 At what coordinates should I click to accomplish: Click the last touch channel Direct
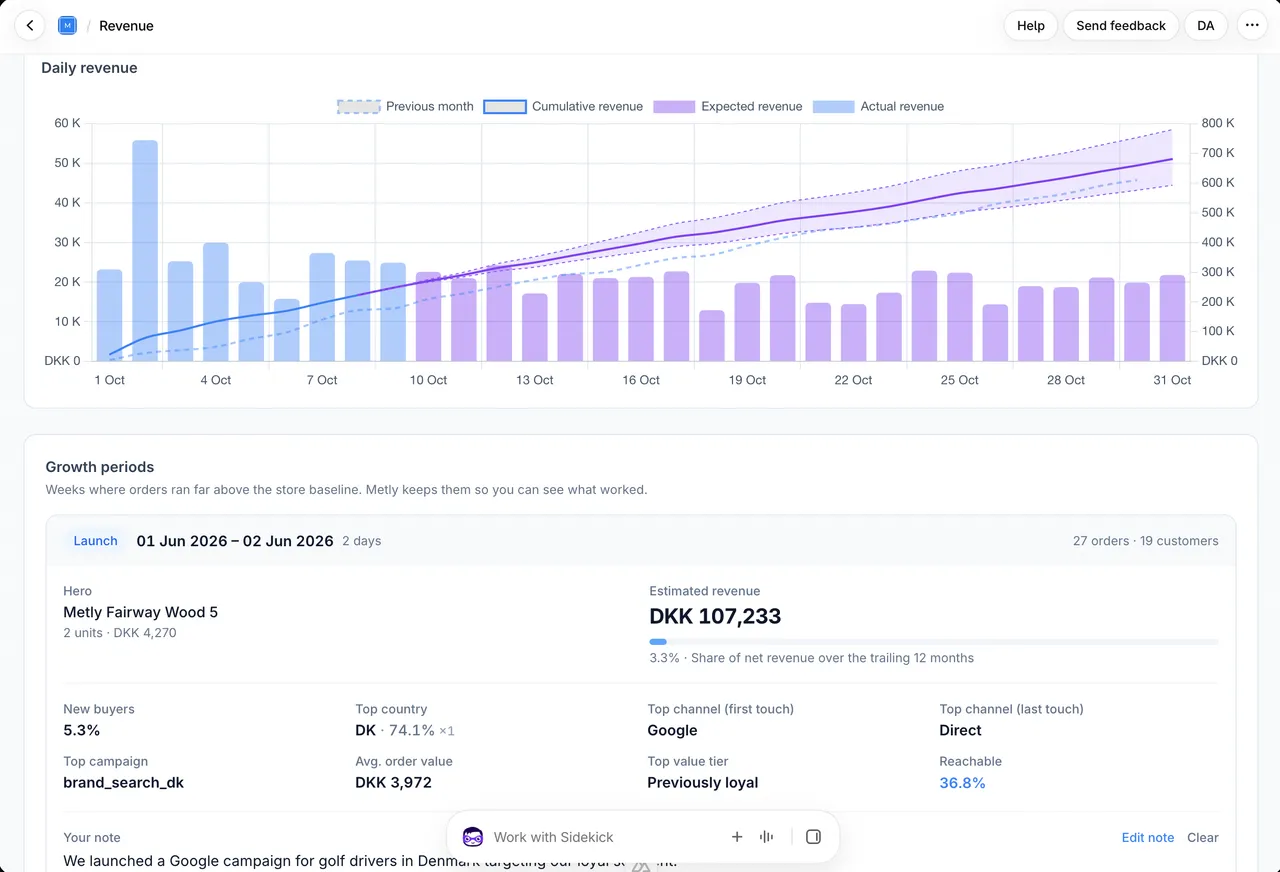click(x=960, y=731)
